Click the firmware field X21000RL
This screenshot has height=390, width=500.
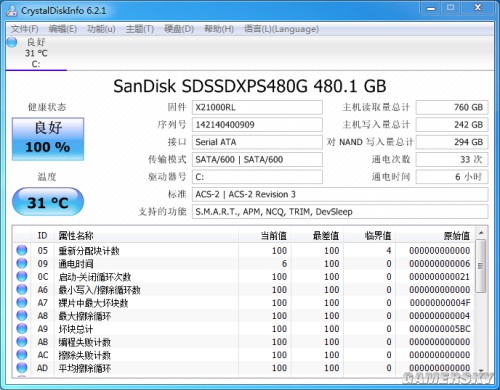point(257,107)
